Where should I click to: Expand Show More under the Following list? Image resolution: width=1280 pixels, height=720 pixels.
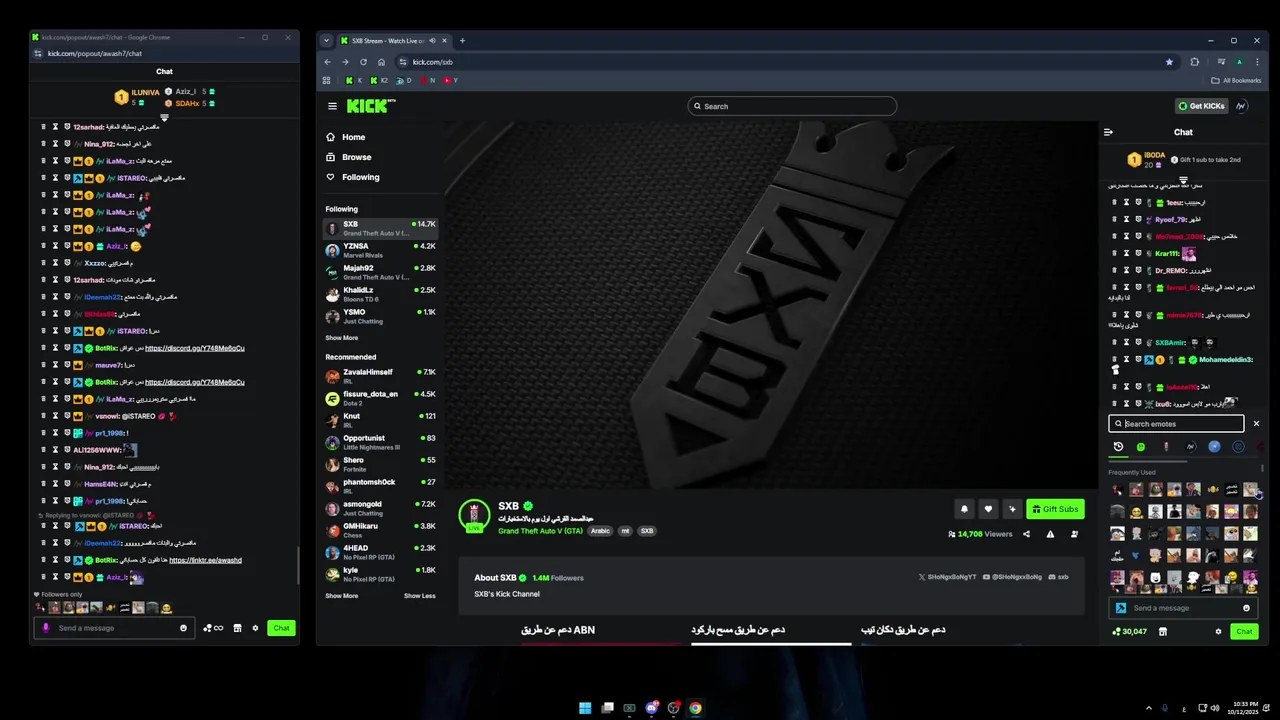tap(341, 338)
